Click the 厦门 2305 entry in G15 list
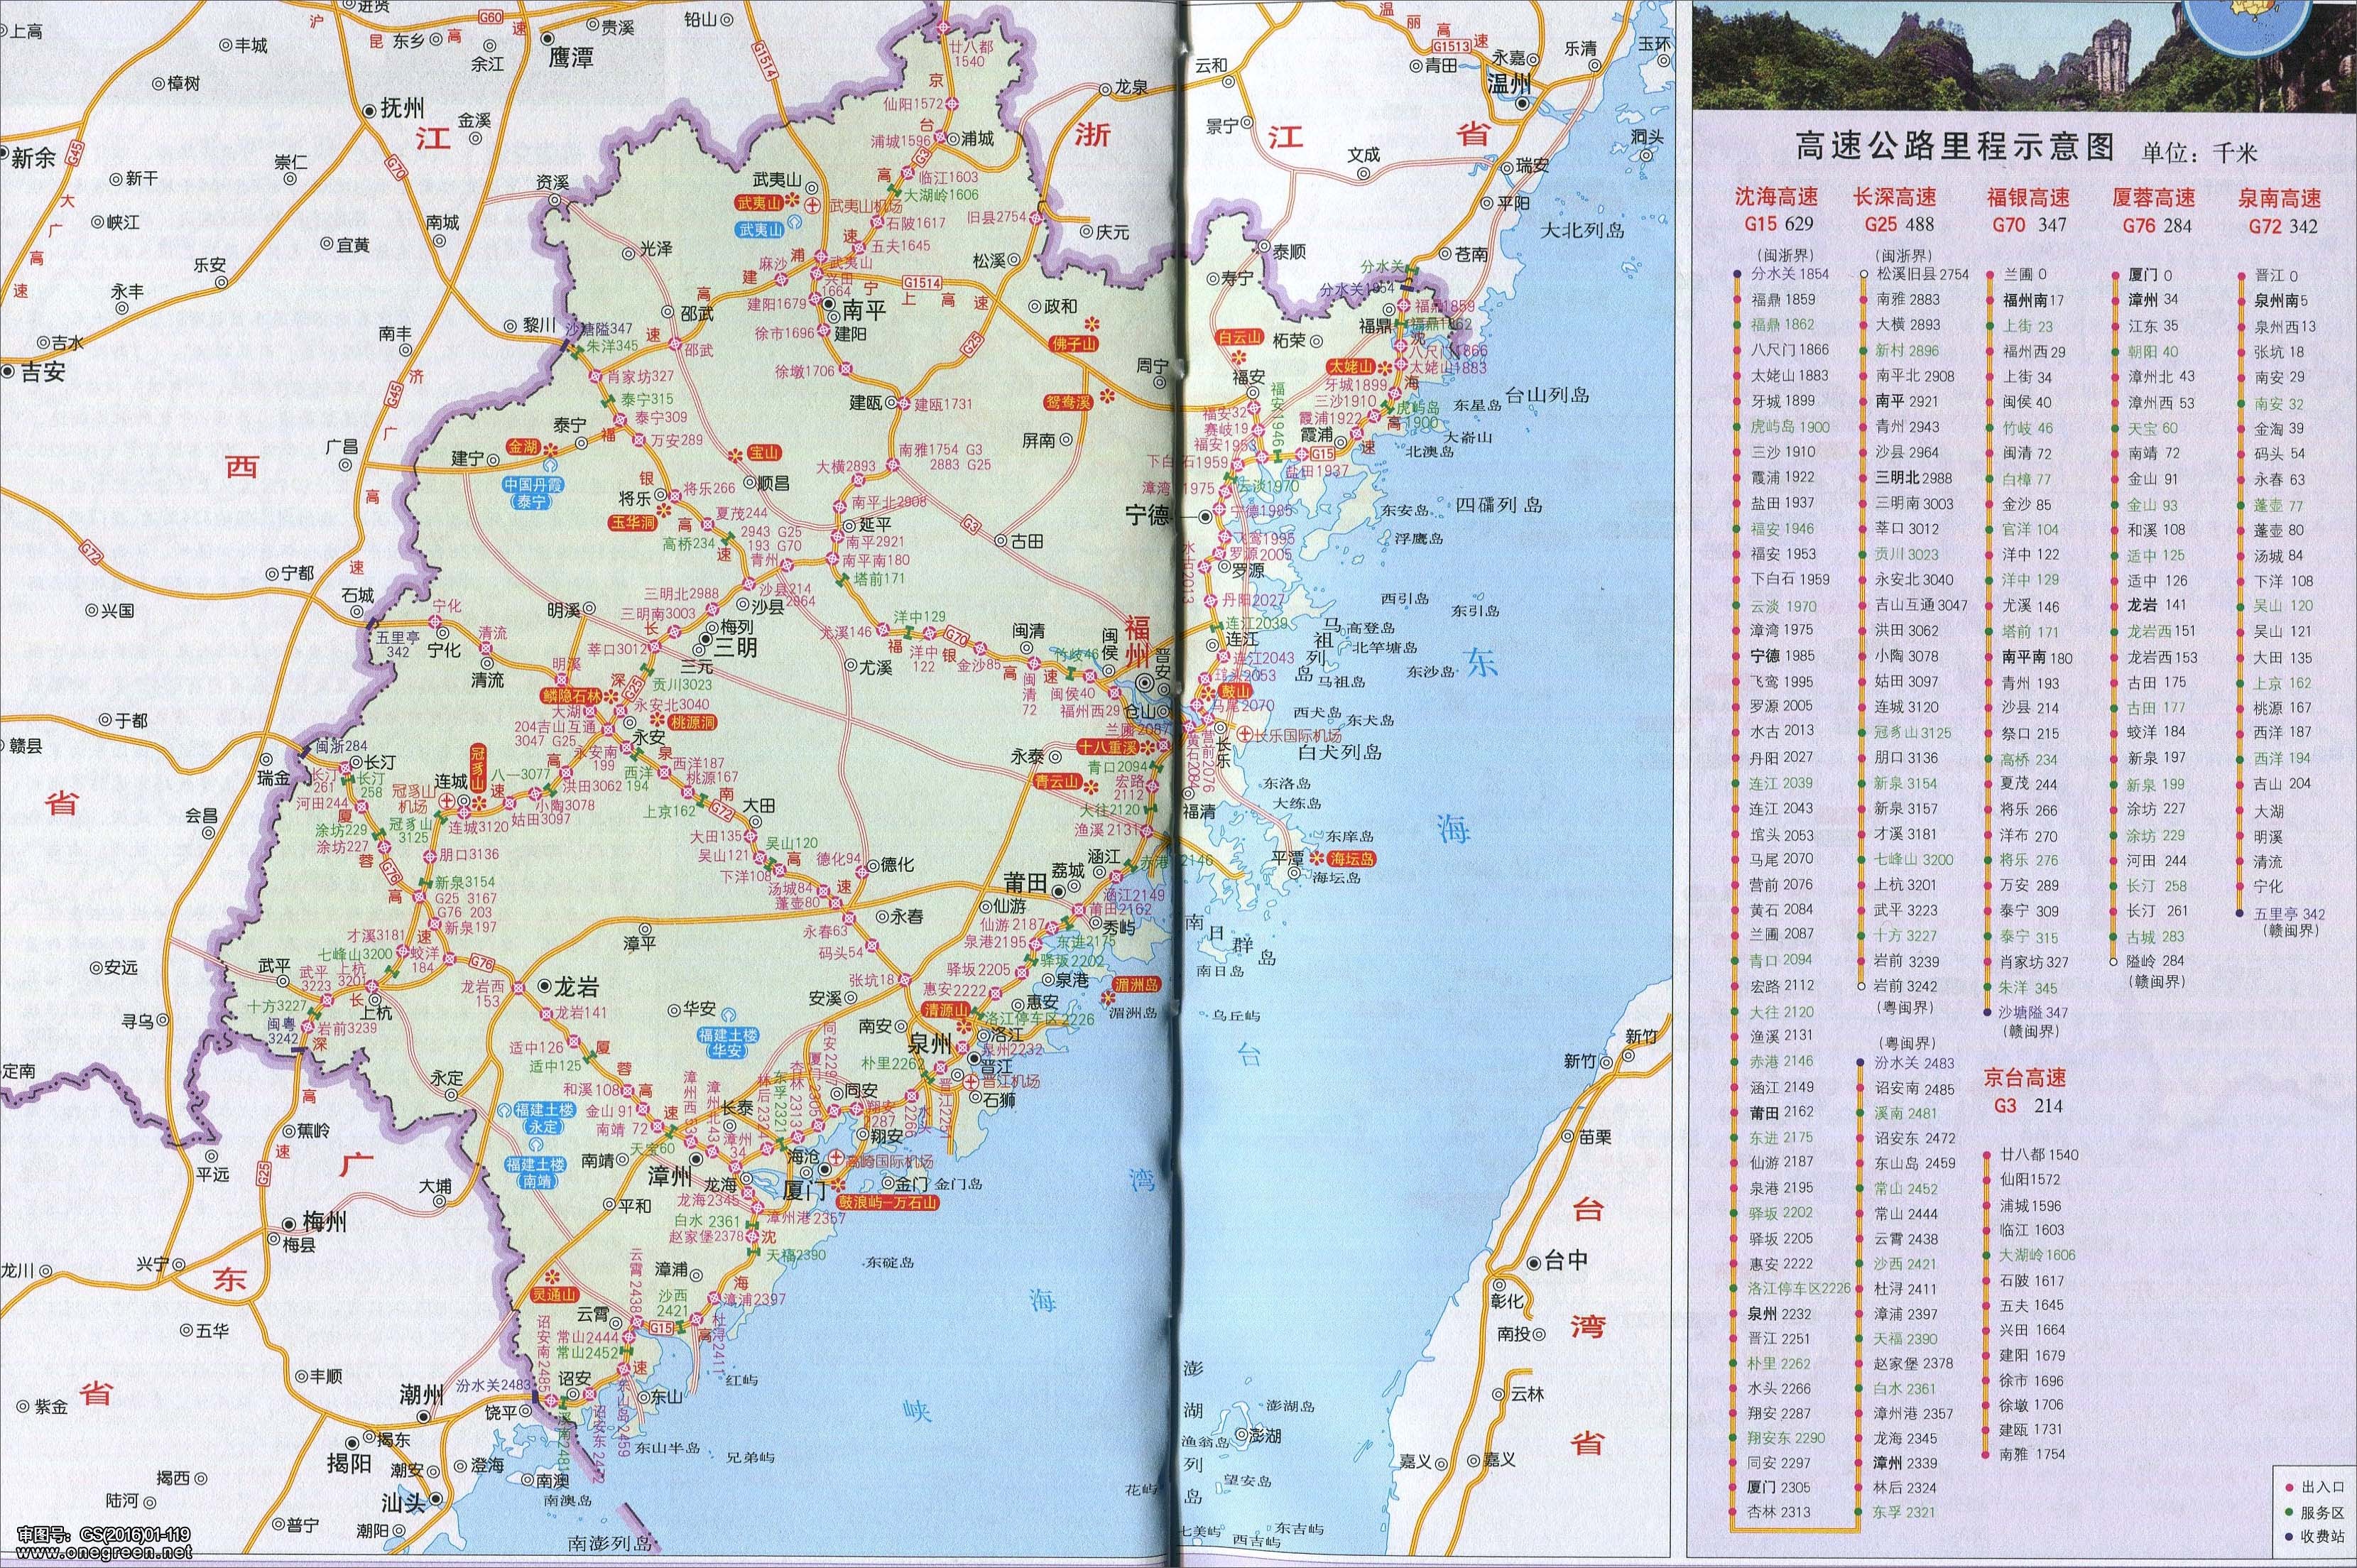 [1778, 1487]
